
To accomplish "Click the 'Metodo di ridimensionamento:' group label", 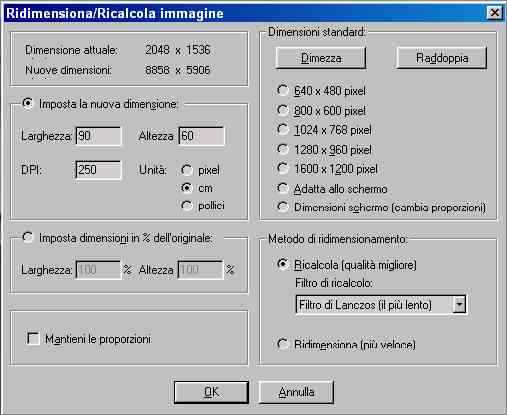I will coord(337,239).
